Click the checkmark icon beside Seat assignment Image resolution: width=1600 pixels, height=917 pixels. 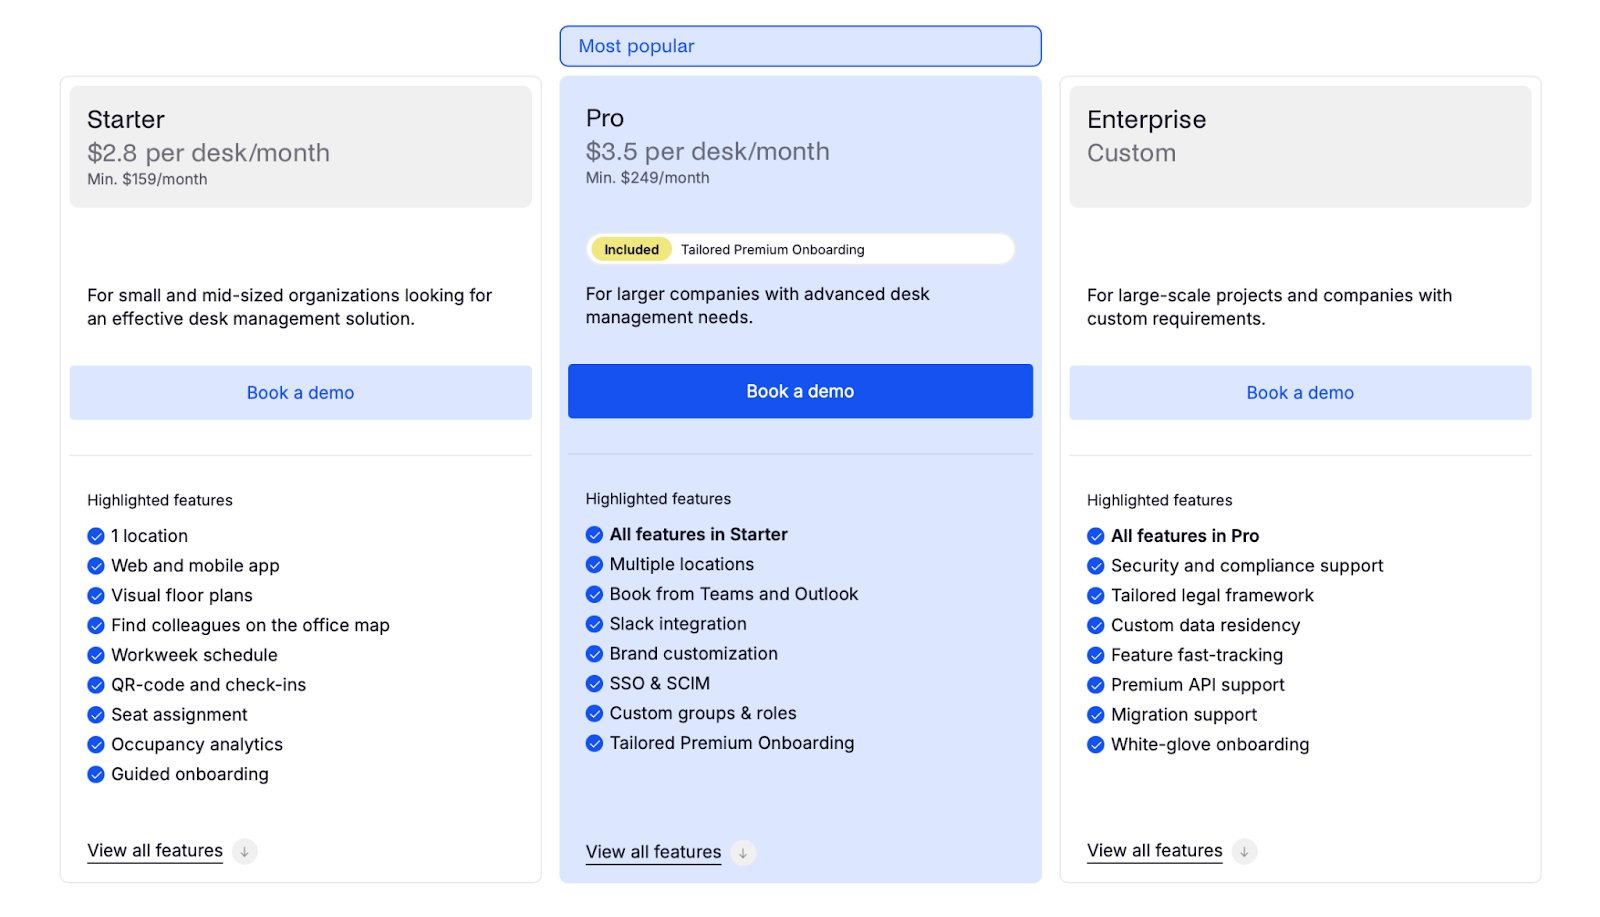tap(96, 715)
